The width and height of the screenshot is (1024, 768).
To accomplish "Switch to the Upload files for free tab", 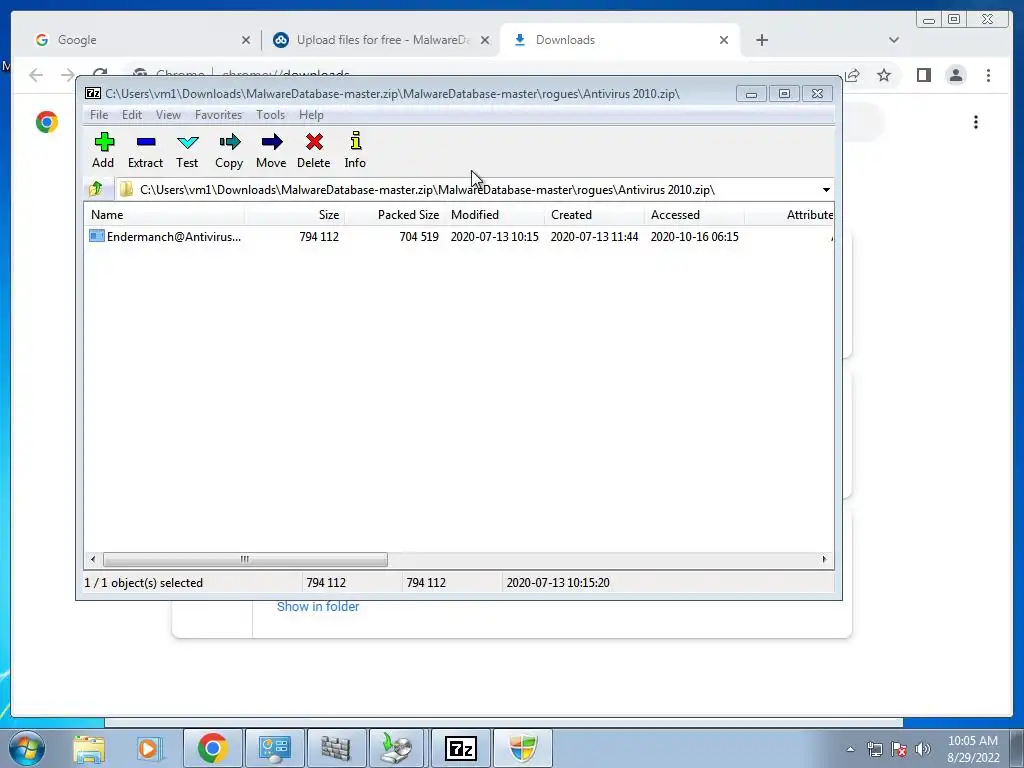I will tap(382, 40).
